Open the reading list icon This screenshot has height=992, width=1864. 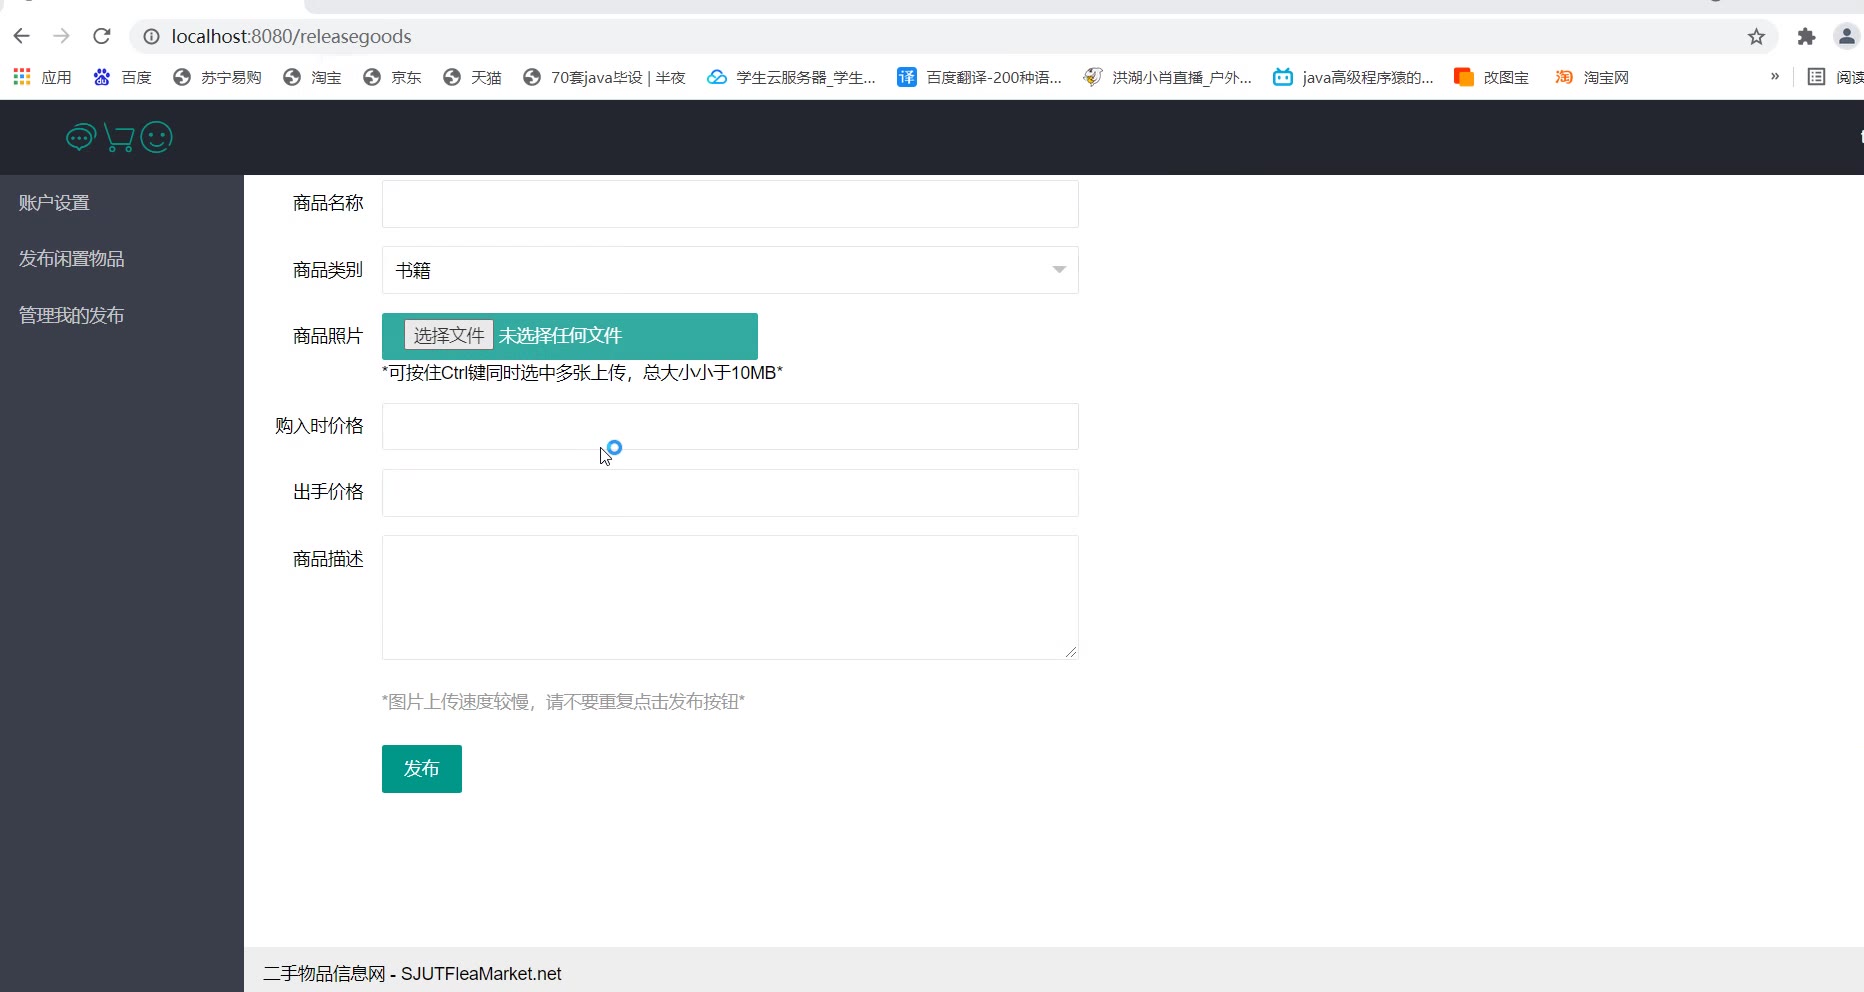tap(1816, 77)
